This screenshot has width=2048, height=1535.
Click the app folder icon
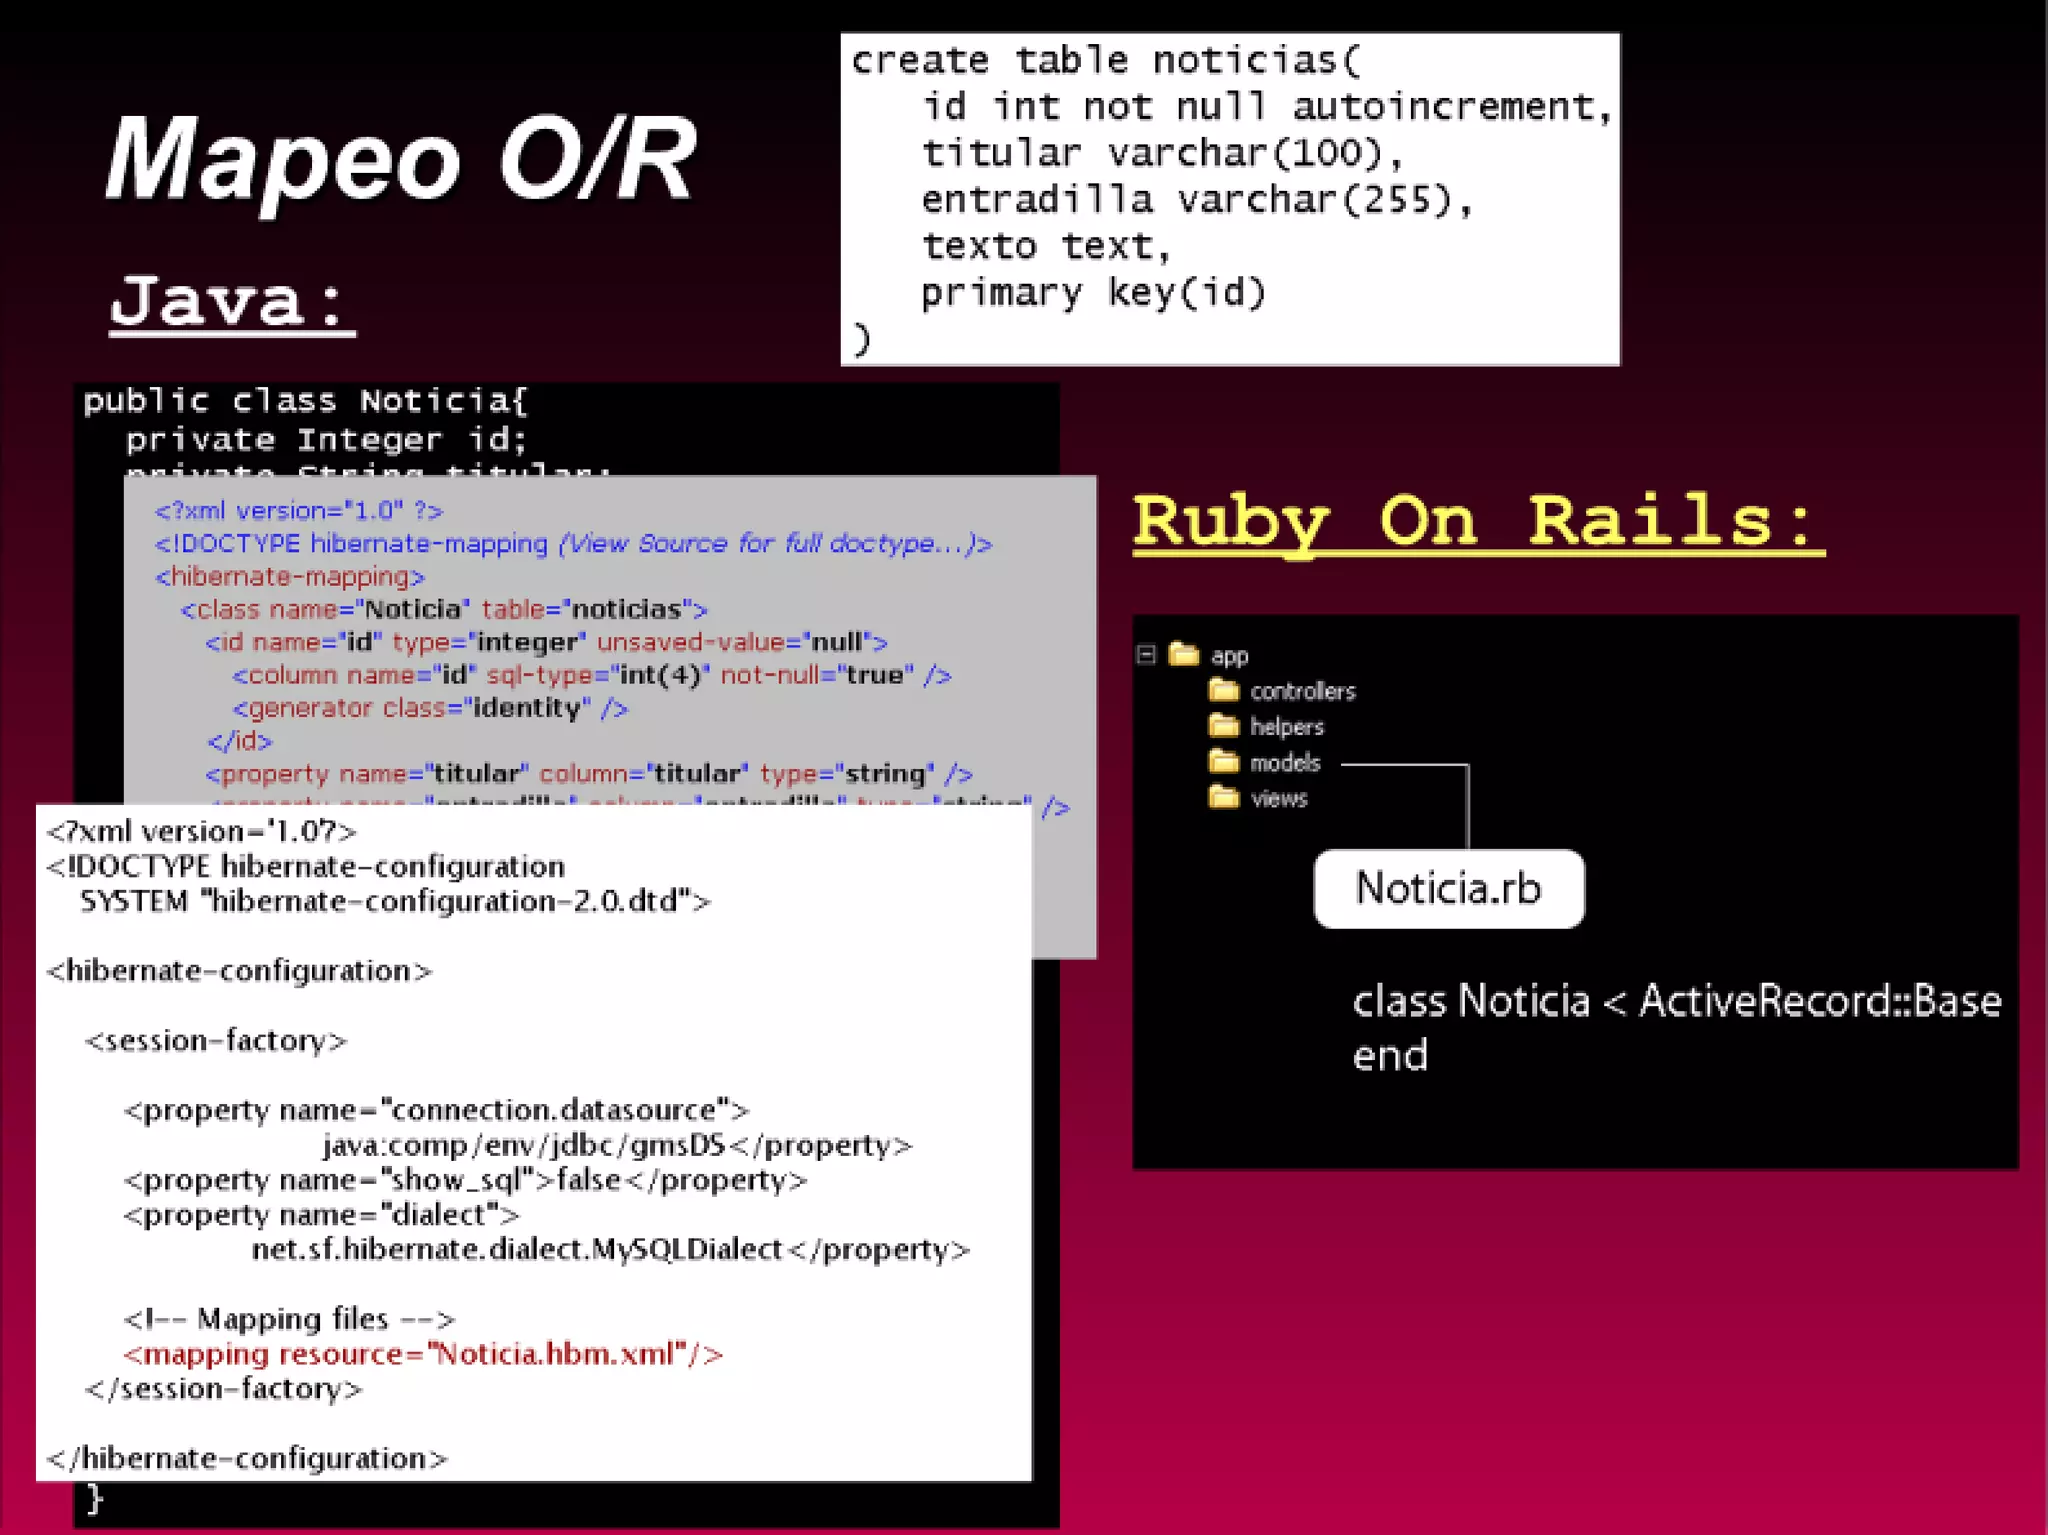1184,654
